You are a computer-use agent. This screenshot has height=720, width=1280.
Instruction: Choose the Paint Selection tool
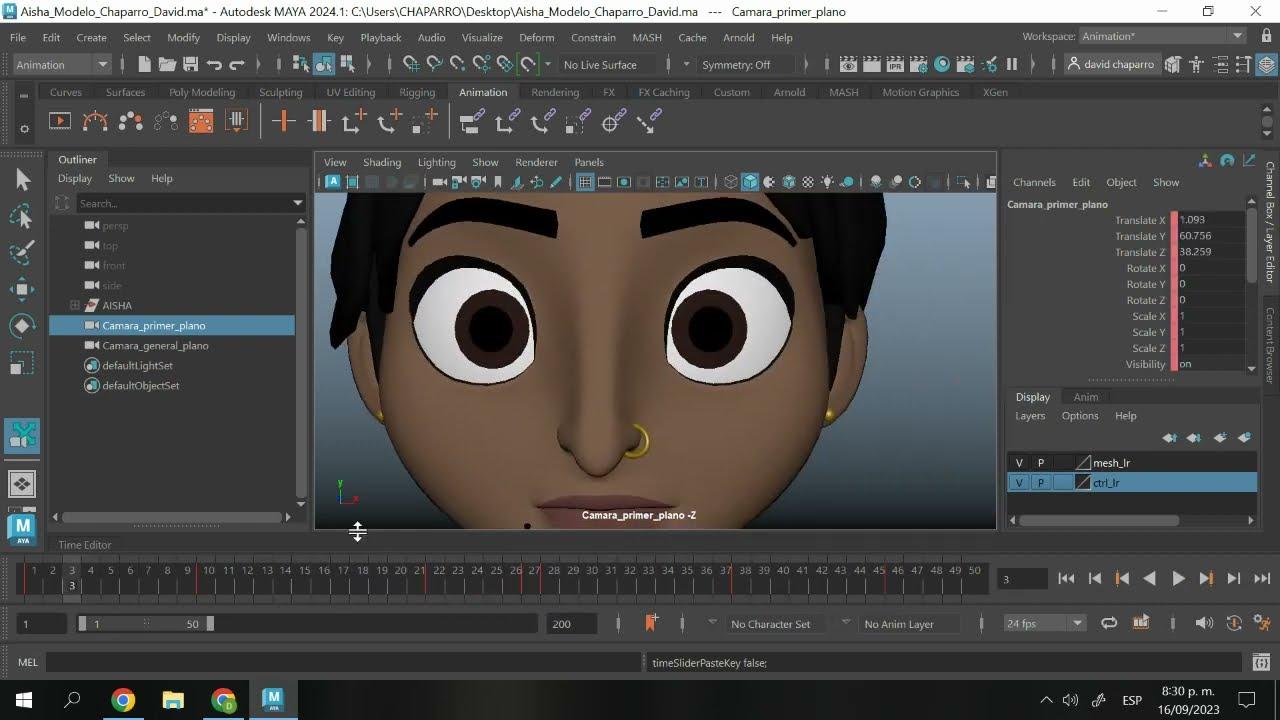pos(22,253)
